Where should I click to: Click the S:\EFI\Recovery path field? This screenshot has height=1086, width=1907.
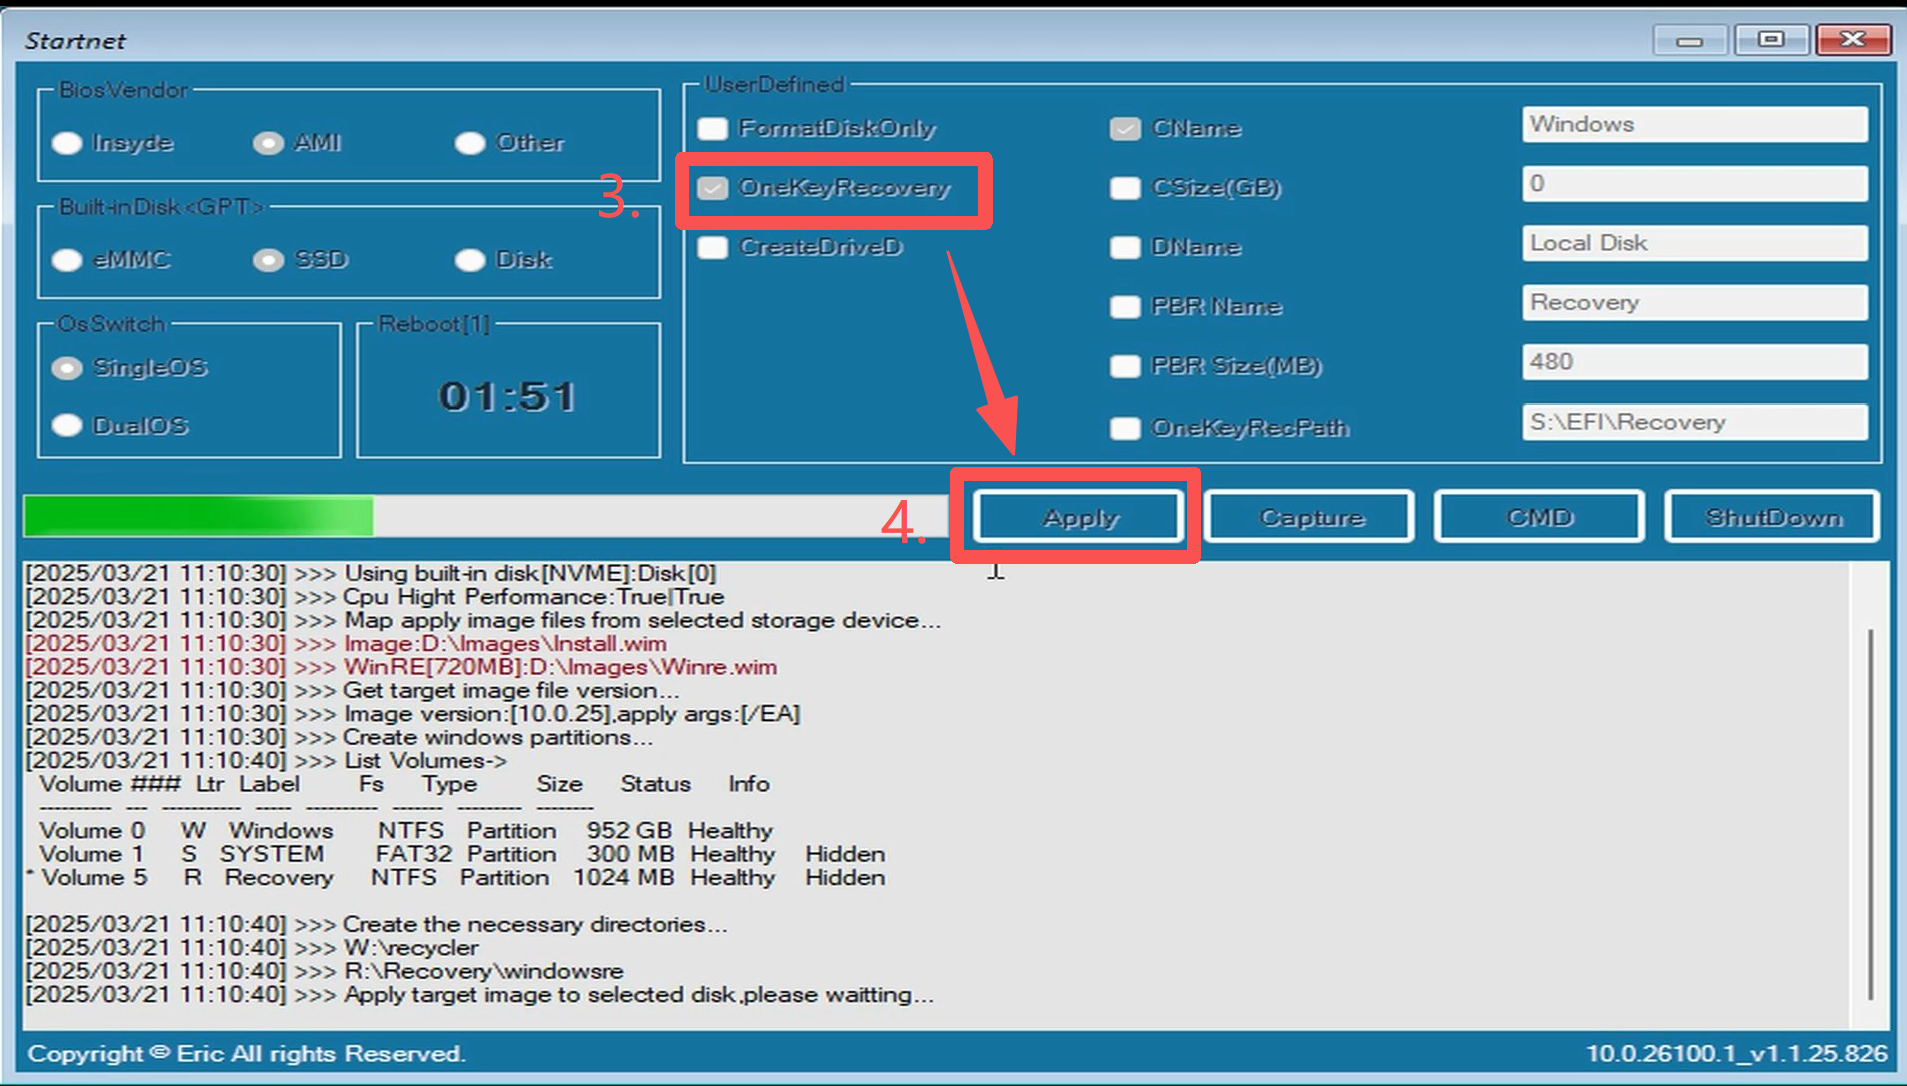(1695, 422)
